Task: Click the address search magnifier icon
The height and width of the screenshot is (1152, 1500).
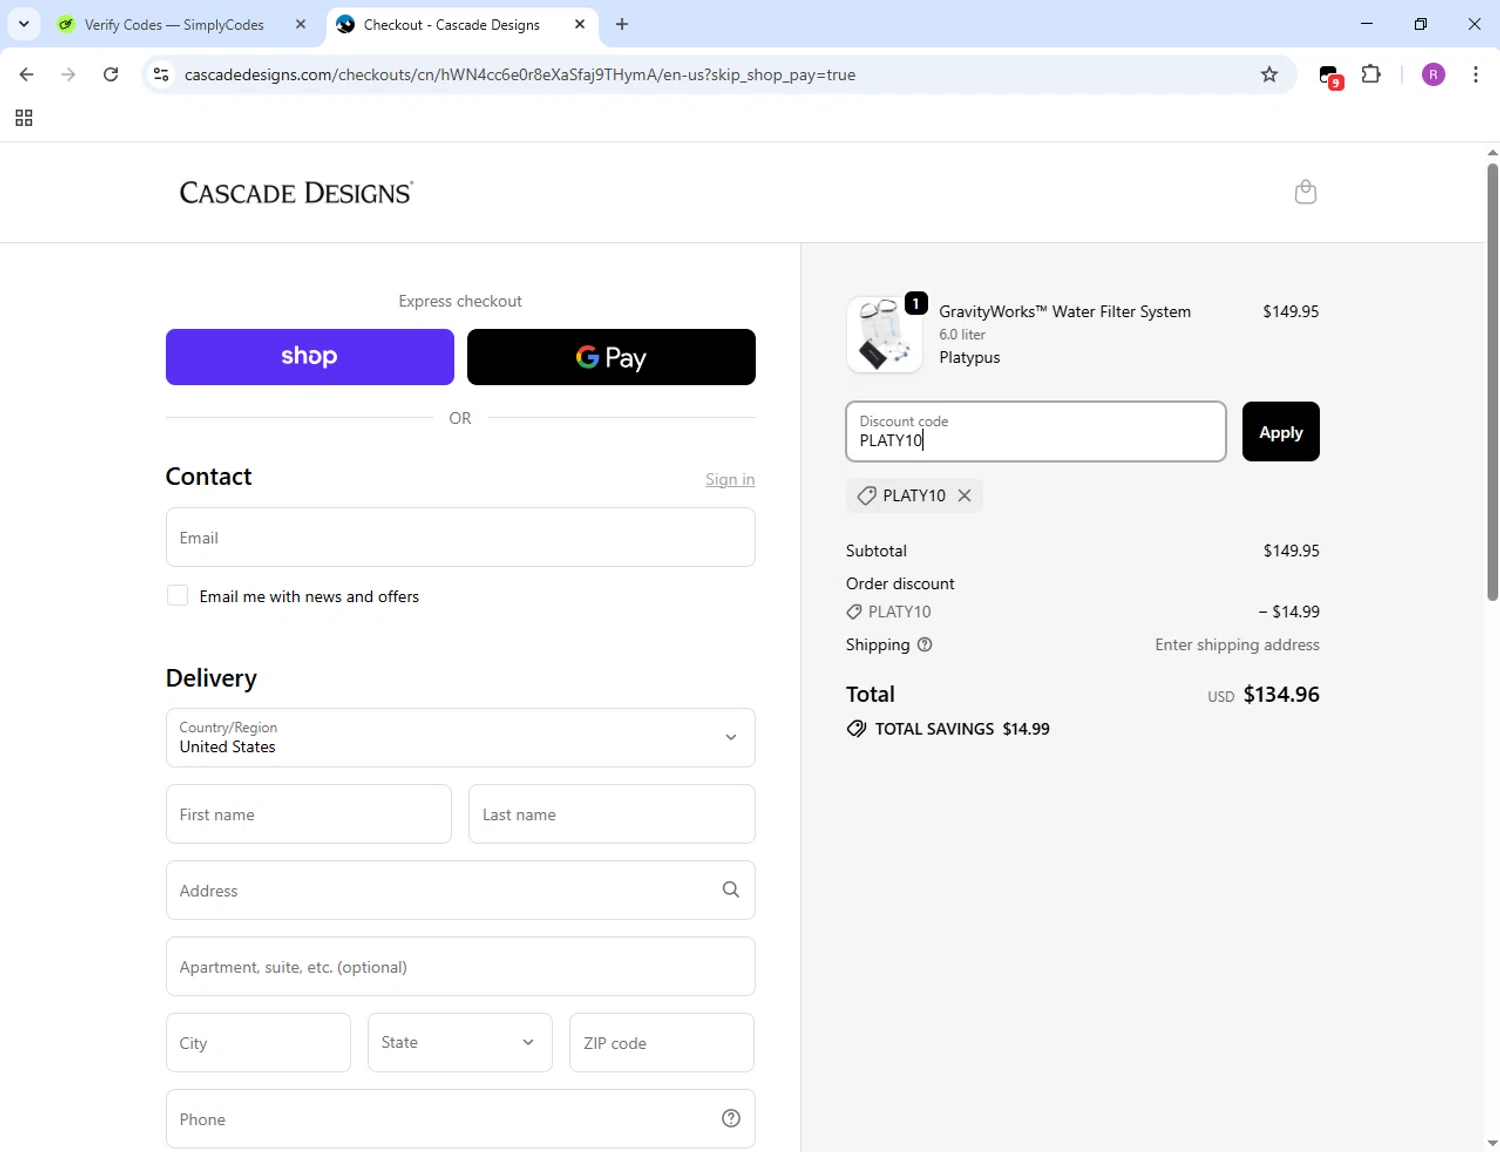Action: click(x=731, y=890)
